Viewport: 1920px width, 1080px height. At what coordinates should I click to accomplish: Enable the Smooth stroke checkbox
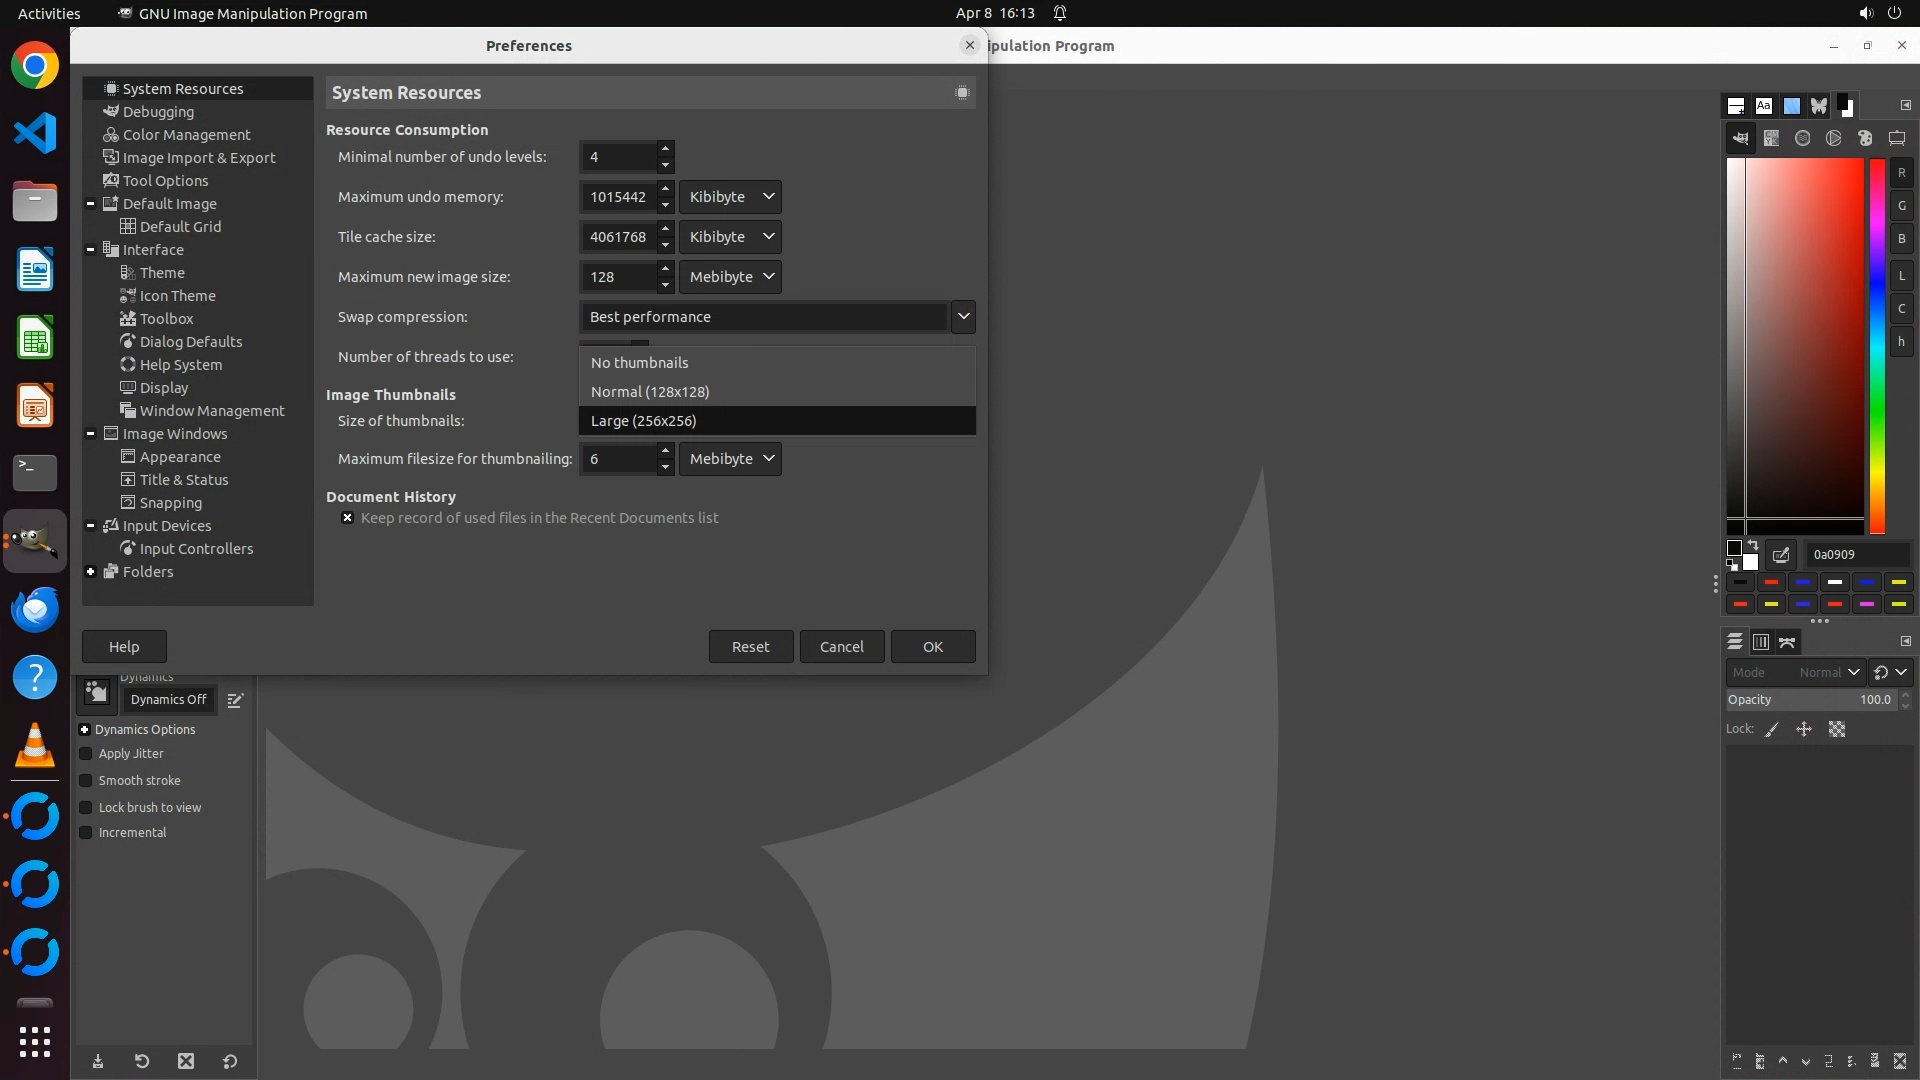[86, 781]
